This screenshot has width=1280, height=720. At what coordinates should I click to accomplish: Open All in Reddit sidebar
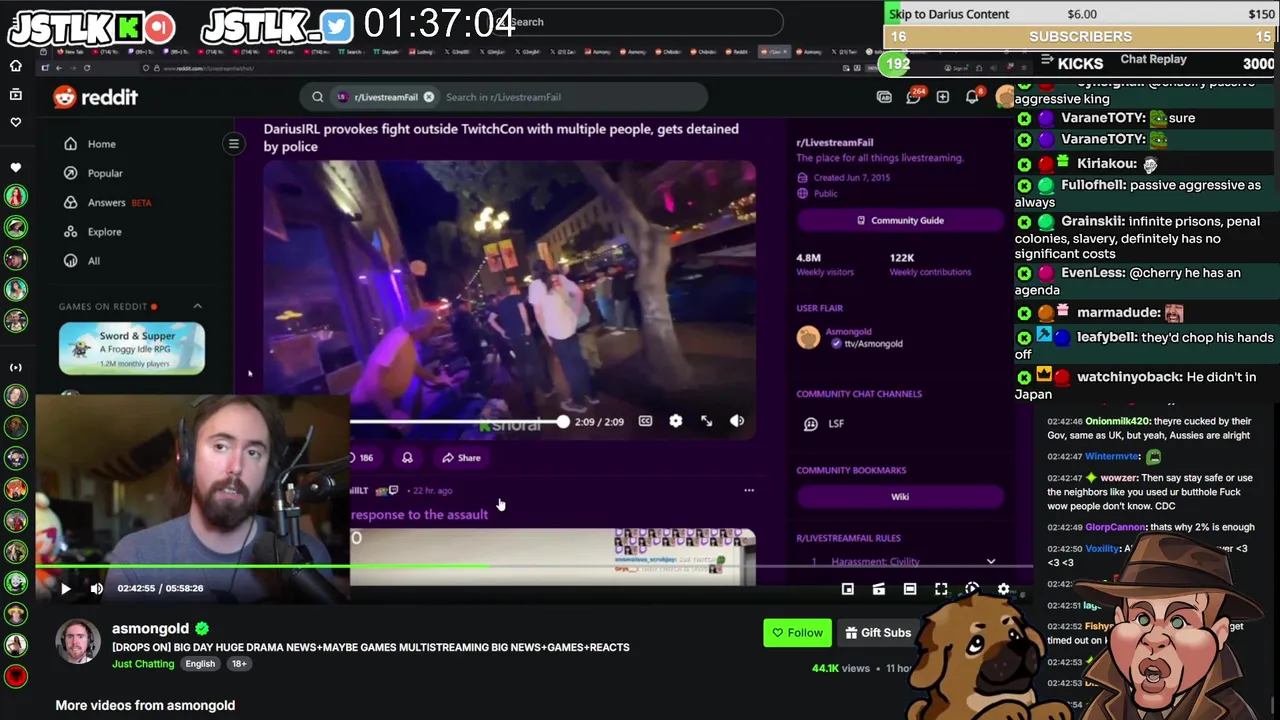click(x=81, y=260)
